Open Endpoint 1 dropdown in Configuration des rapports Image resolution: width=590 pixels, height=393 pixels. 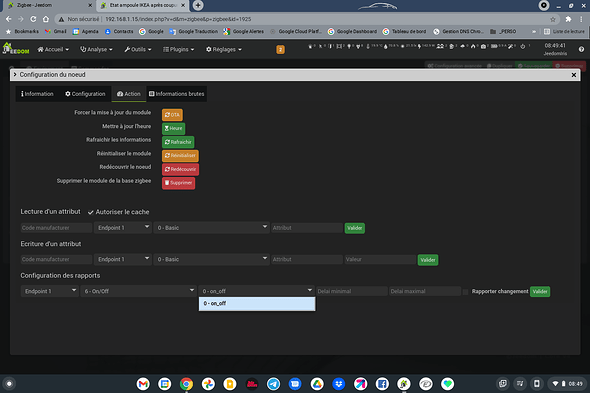click(x=49, y=291)
